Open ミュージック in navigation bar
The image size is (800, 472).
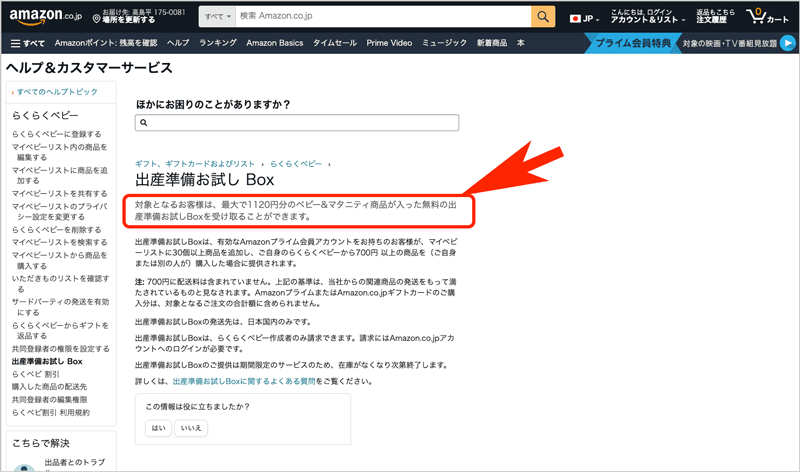click(x=444, y=43)
